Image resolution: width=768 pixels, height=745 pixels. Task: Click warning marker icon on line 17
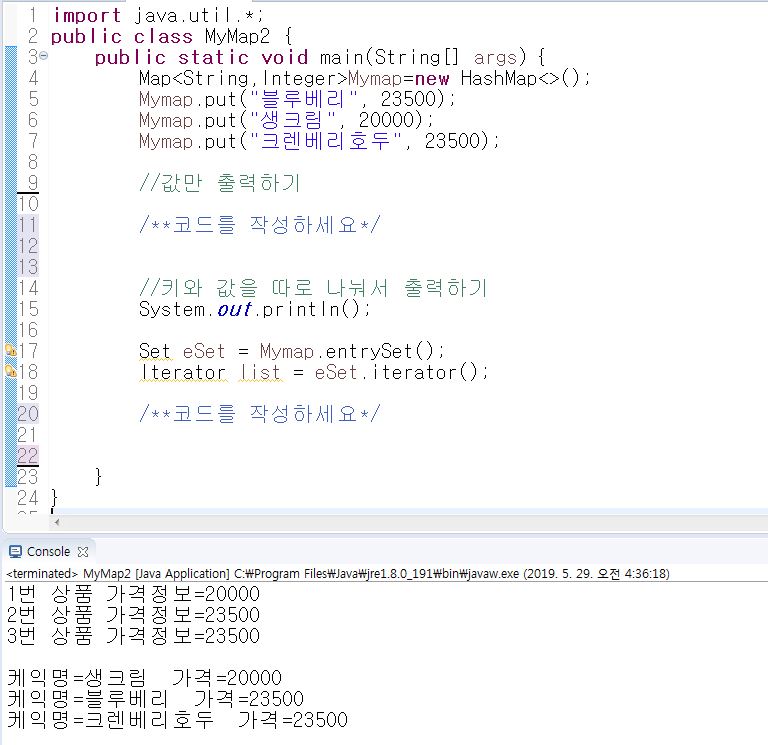(10, 350)
